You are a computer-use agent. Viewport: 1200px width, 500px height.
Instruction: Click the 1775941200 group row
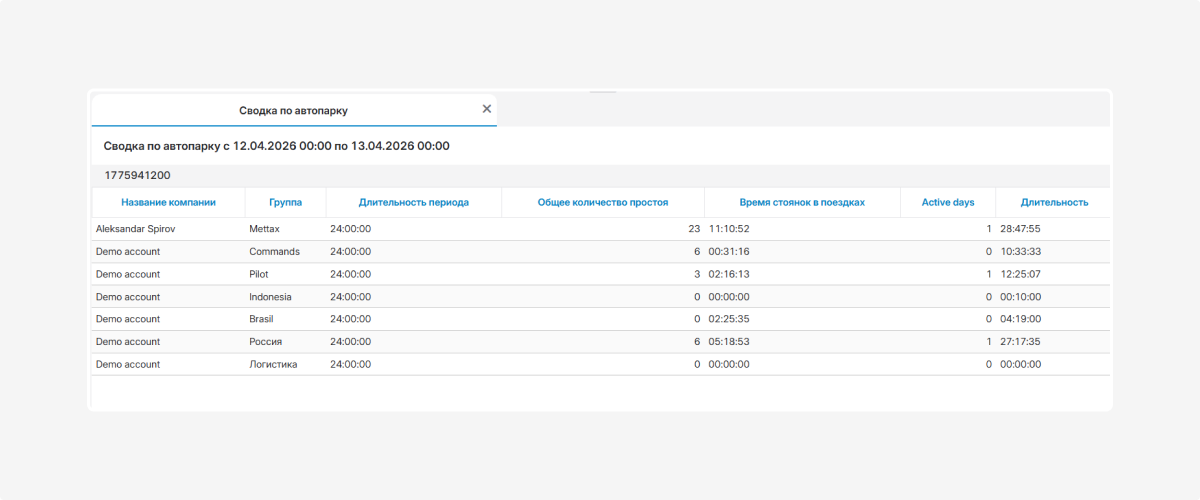(601, 175)
